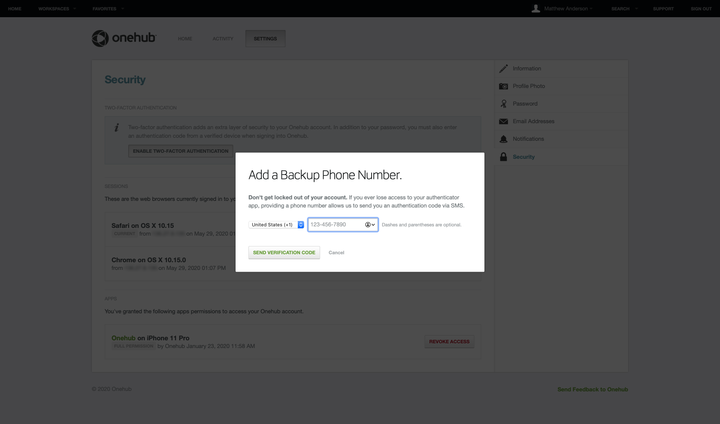The height and width of the screenshot is (424, 720).
Task: Select the Settings tab
Action: (265, 39)
